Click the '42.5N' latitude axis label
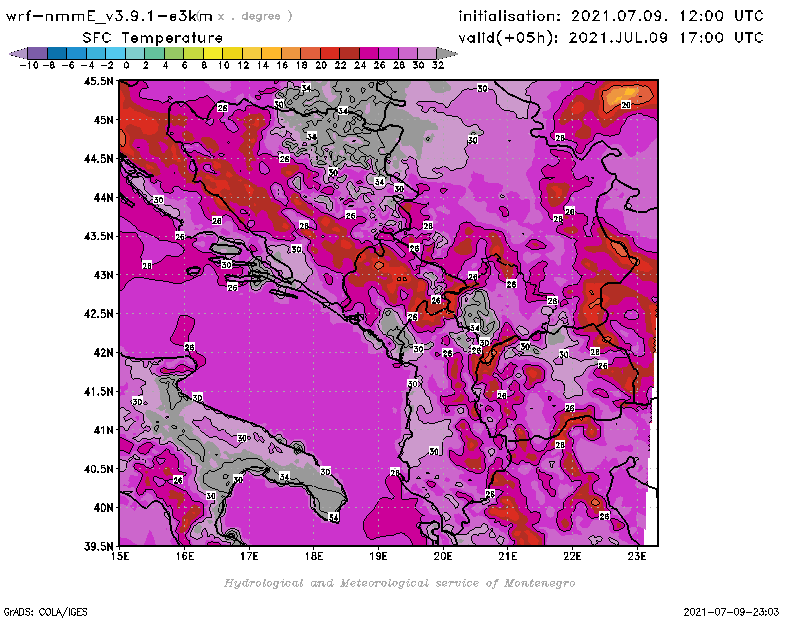This screenshot has width=800, height=618. tap(98, 314)
